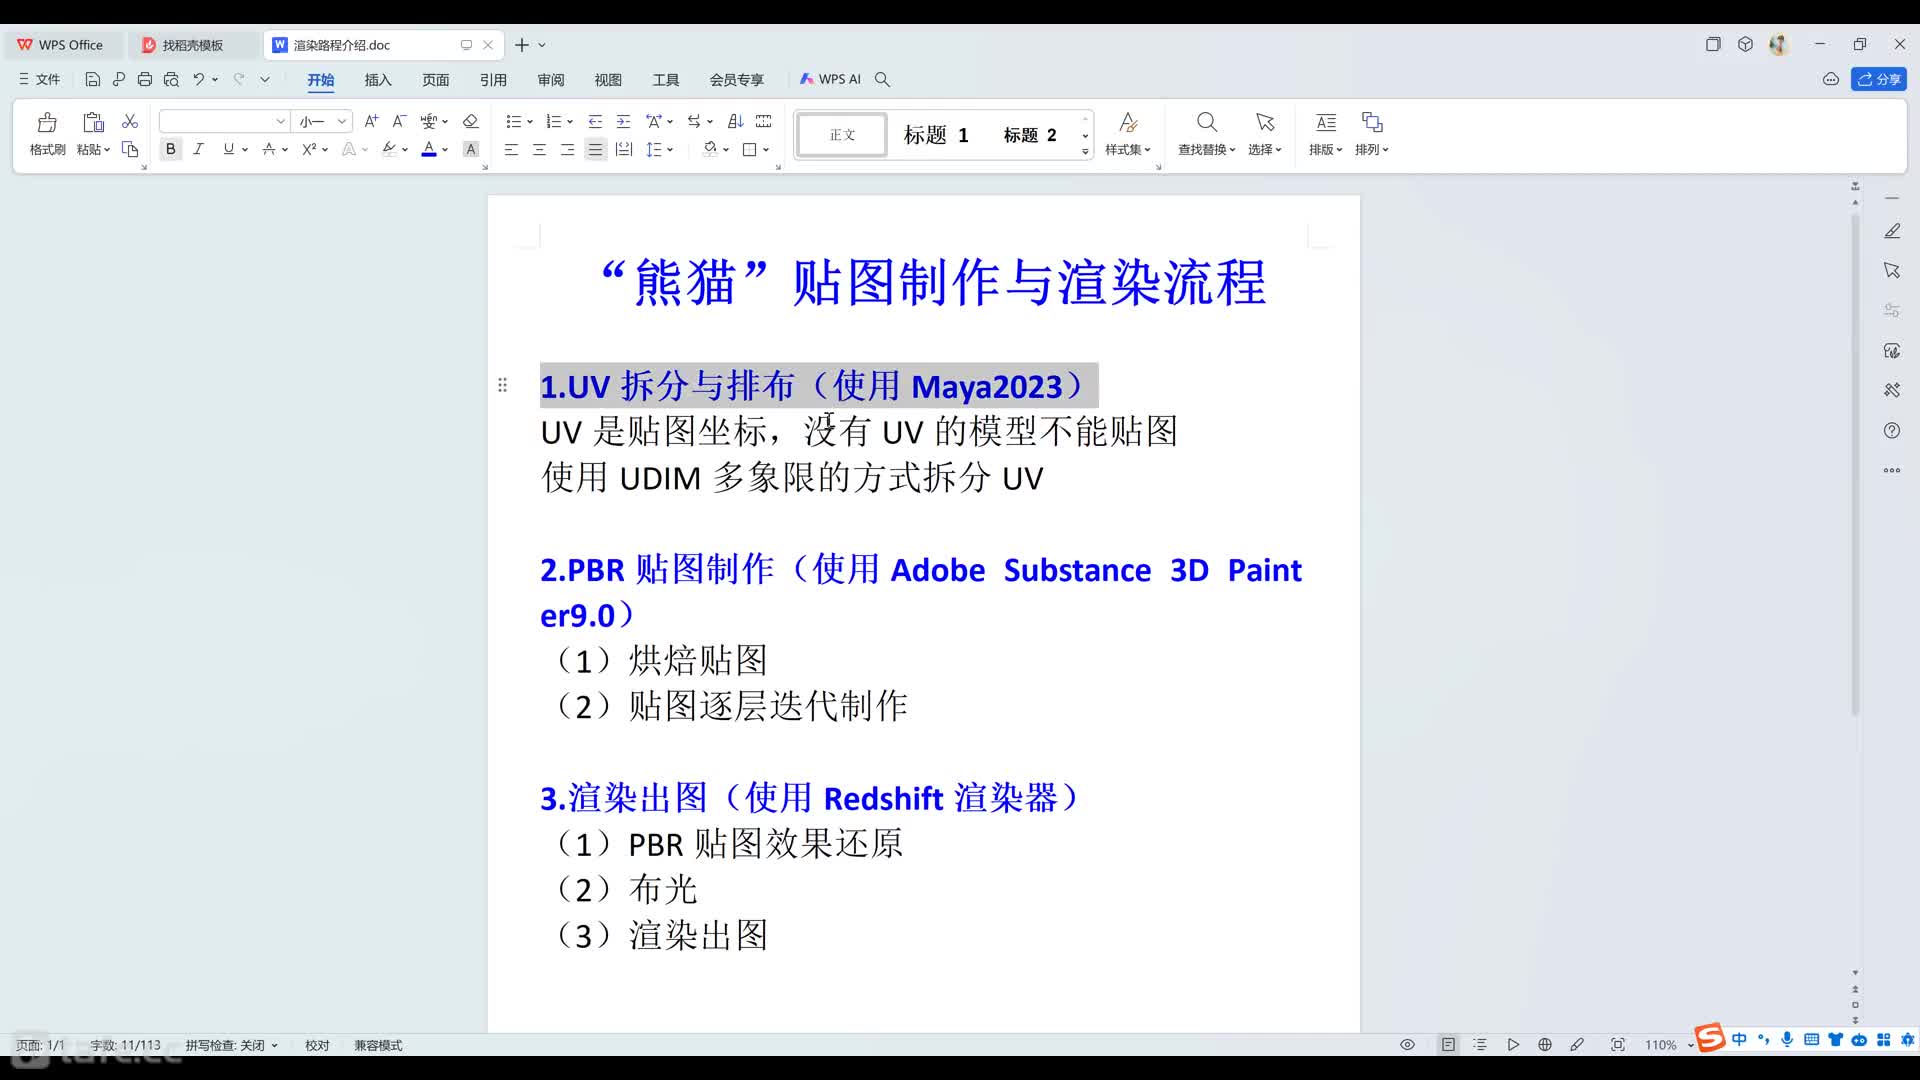Expand the font name combo box
The height and width of the screenshot is (1080, 1920).
pyautogui.click(x=280, y=121)
